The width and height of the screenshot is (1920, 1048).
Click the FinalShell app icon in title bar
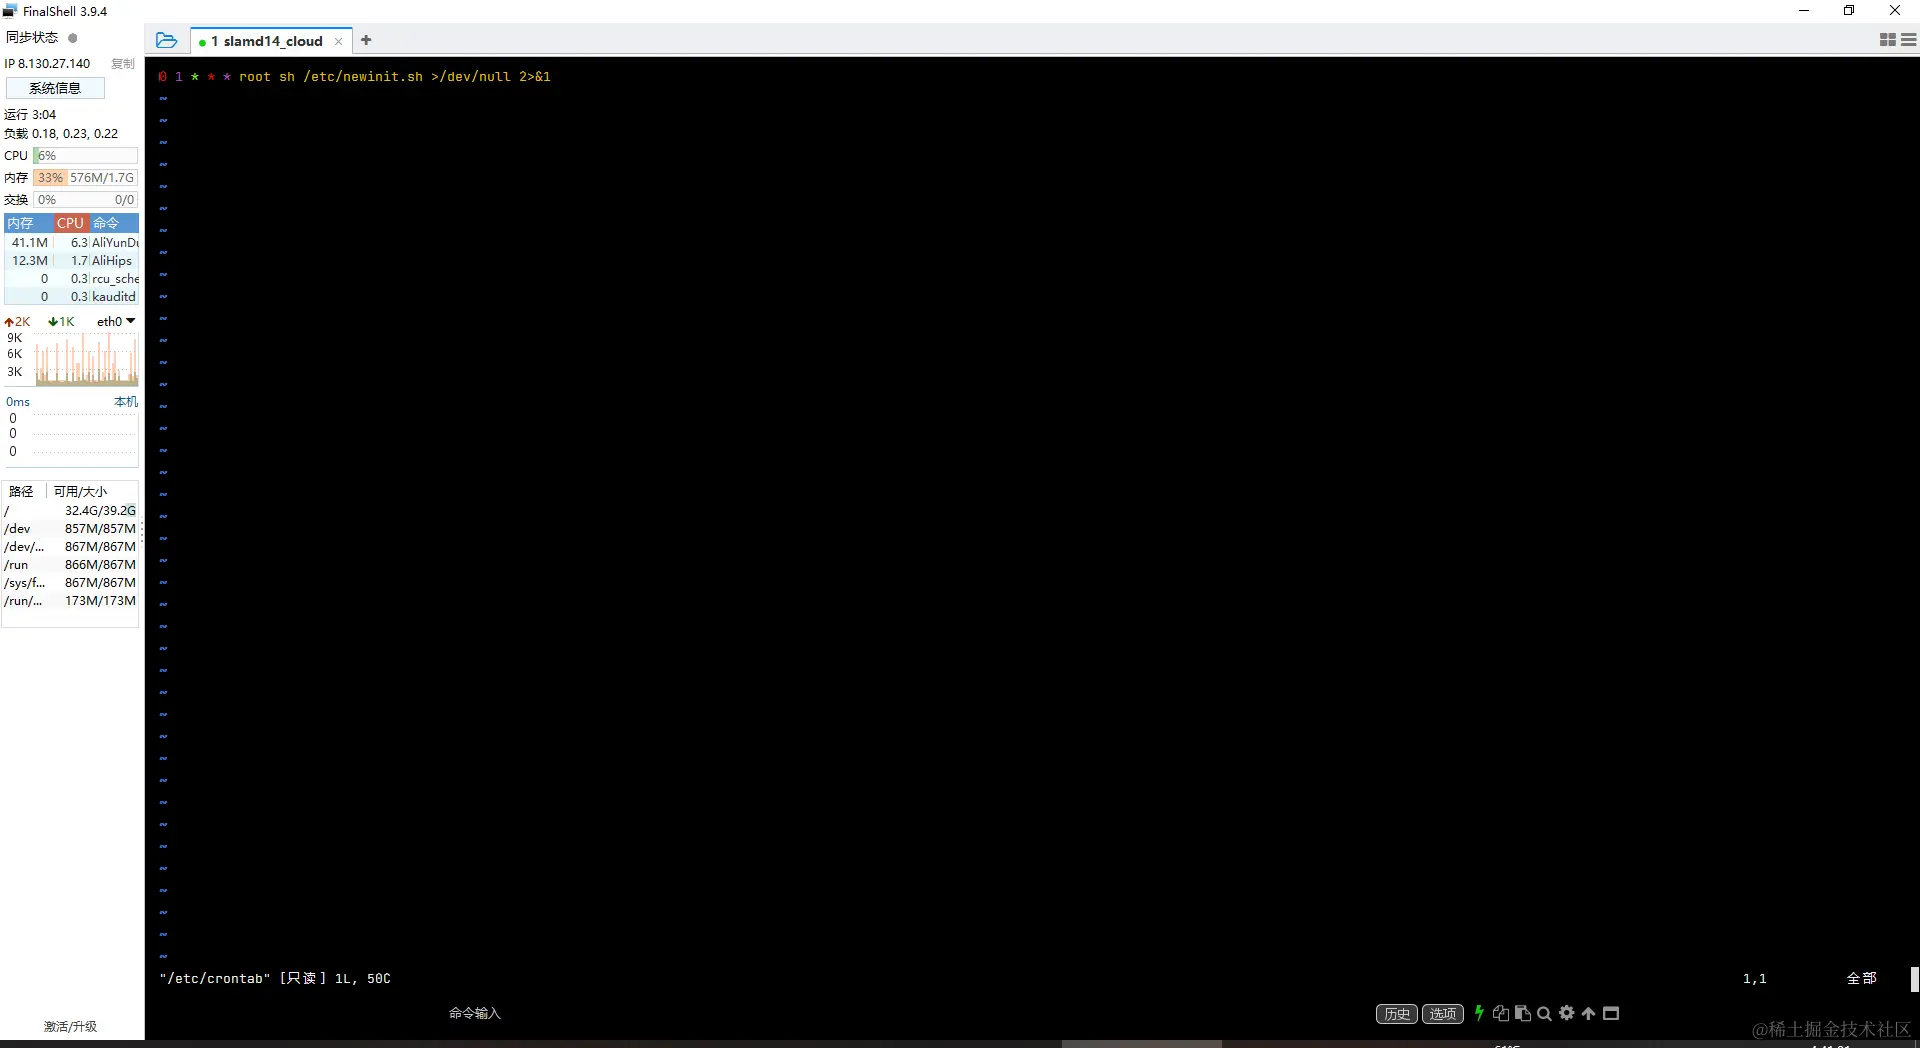click(10, 11)
